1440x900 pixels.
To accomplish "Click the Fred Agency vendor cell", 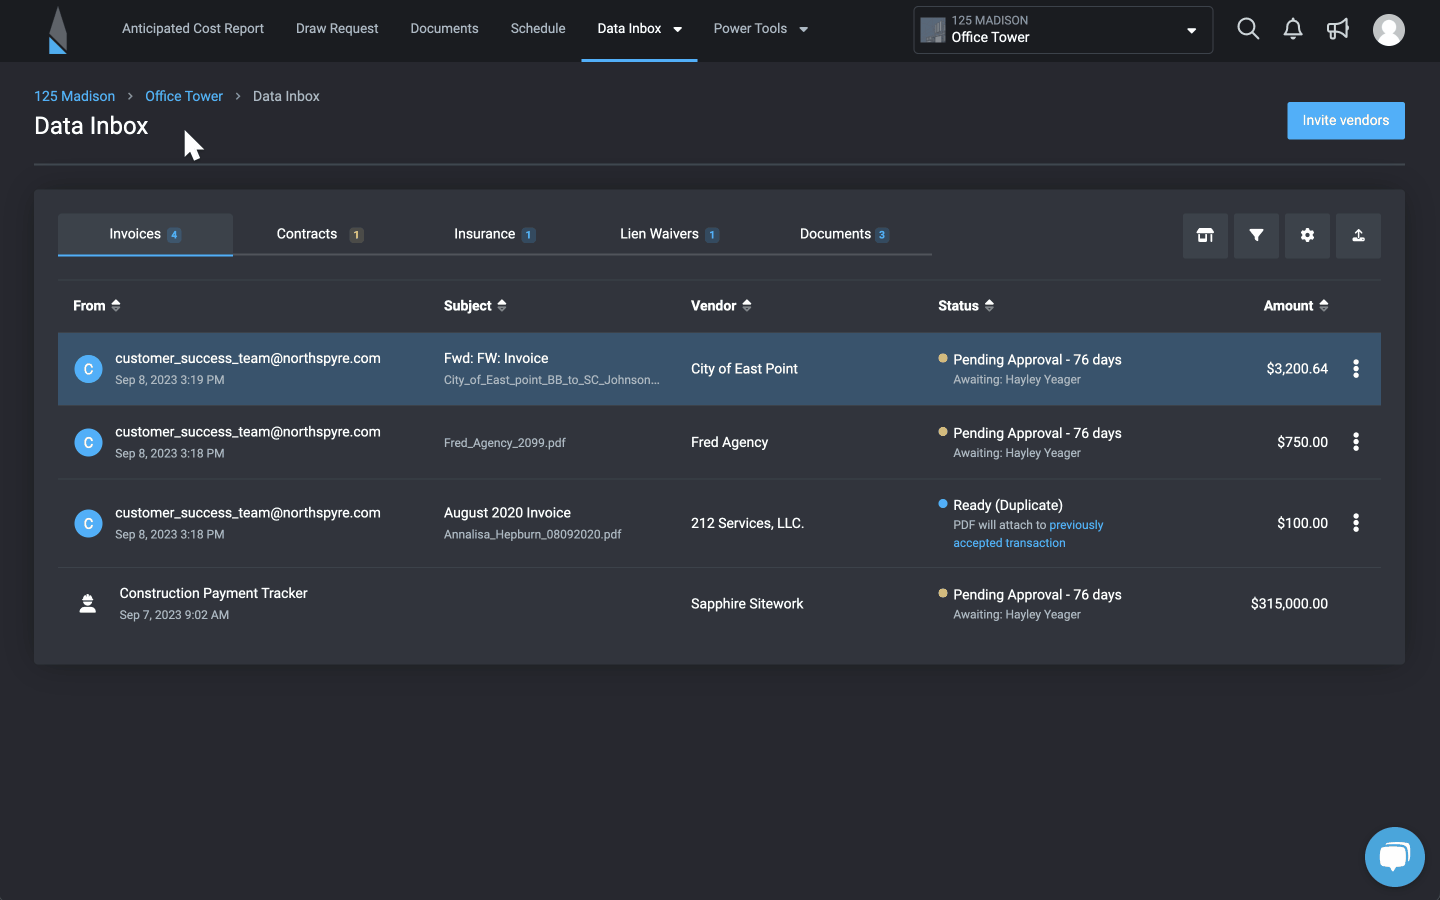I will pos(729,442).
